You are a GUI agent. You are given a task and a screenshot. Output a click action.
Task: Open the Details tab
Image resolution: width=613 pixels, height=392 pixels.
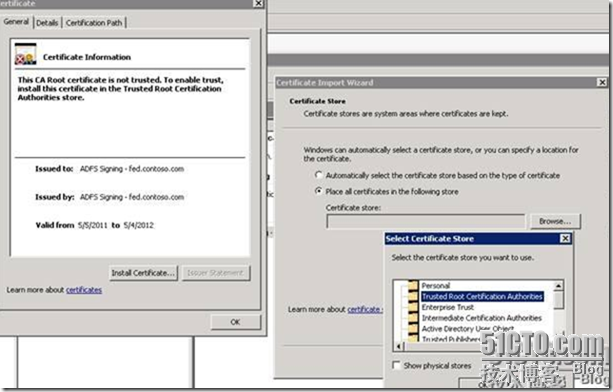click(47, 23)
